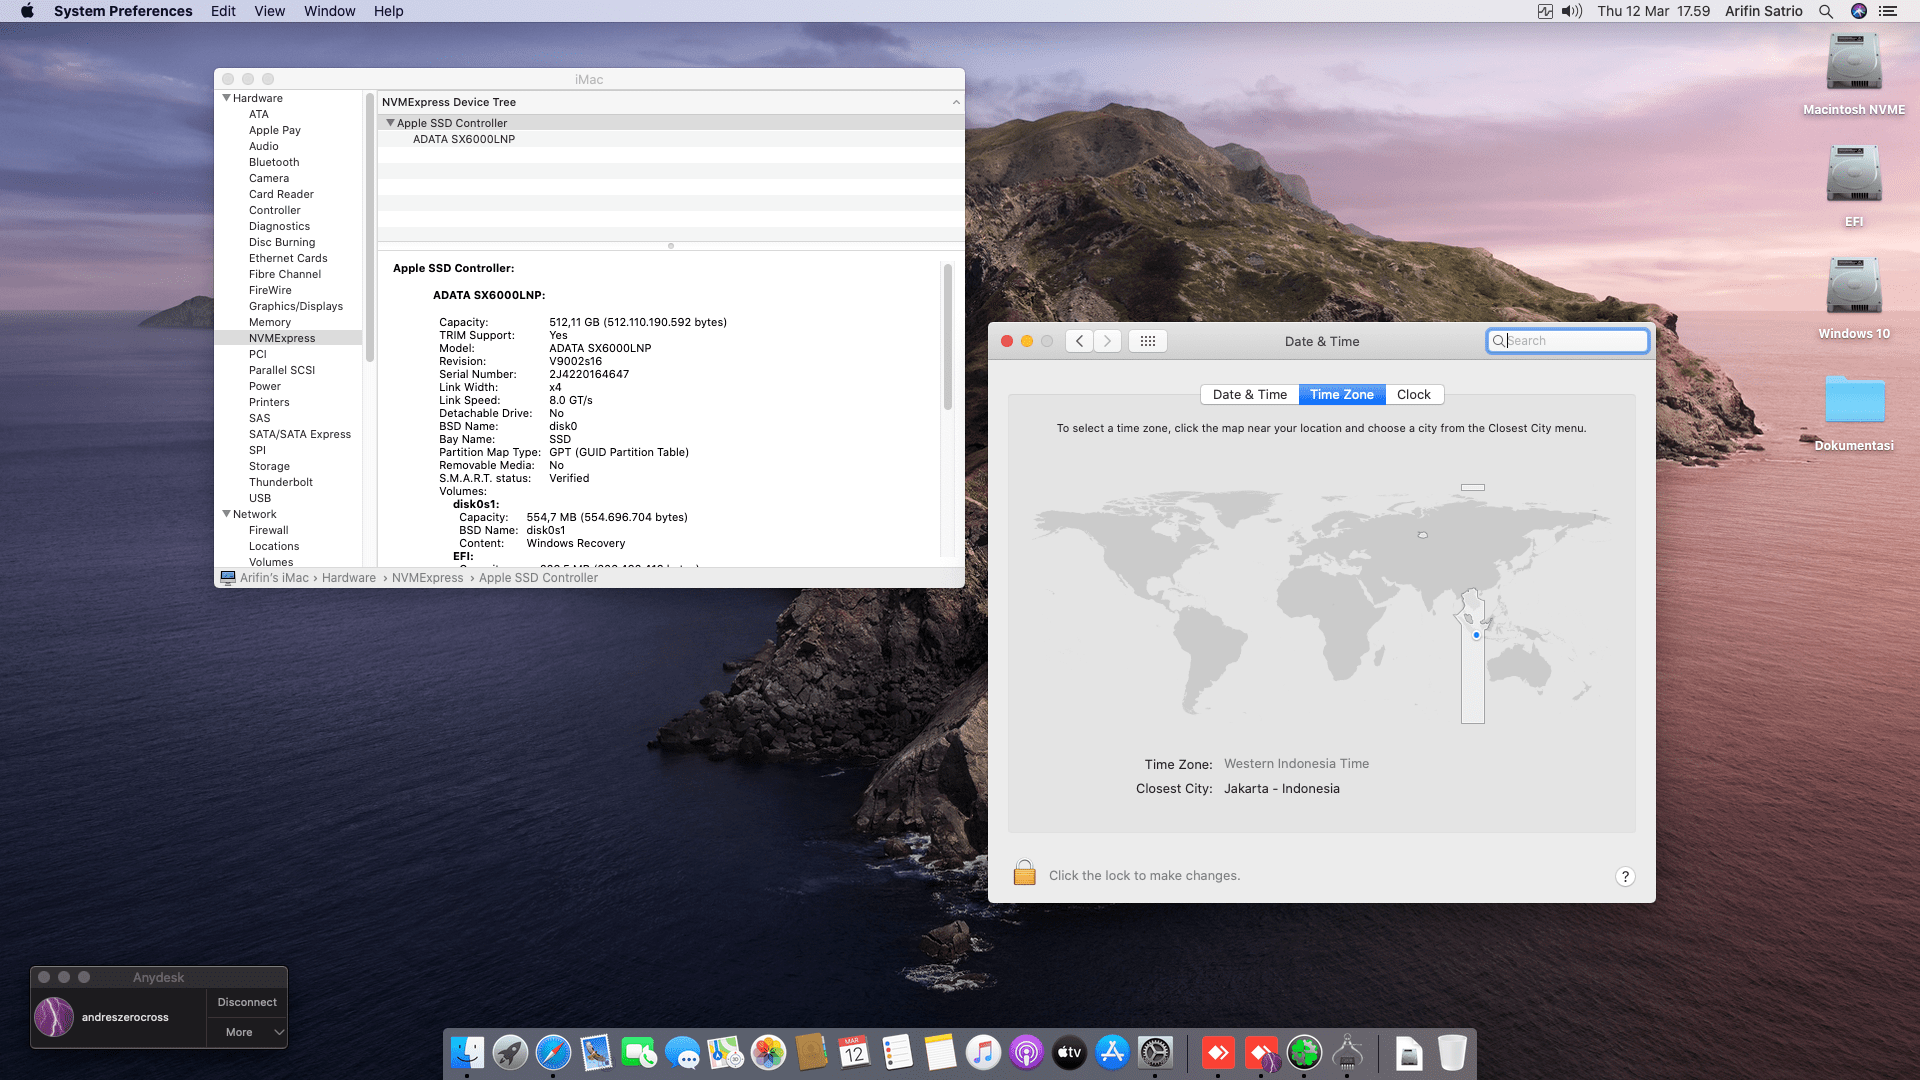Click the blue location dot on the time zone map
The height and width of the screenshot is (1080, 1920).
(1476, 635)
